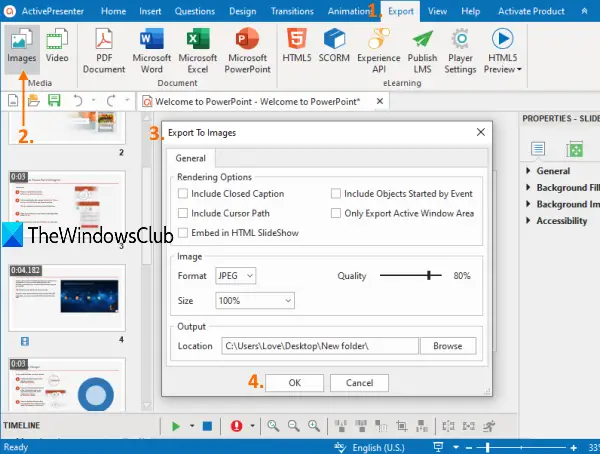This screenshot has height=454, width=600.
Task: Check Include Cursor Path
Action: click(183, 213)
